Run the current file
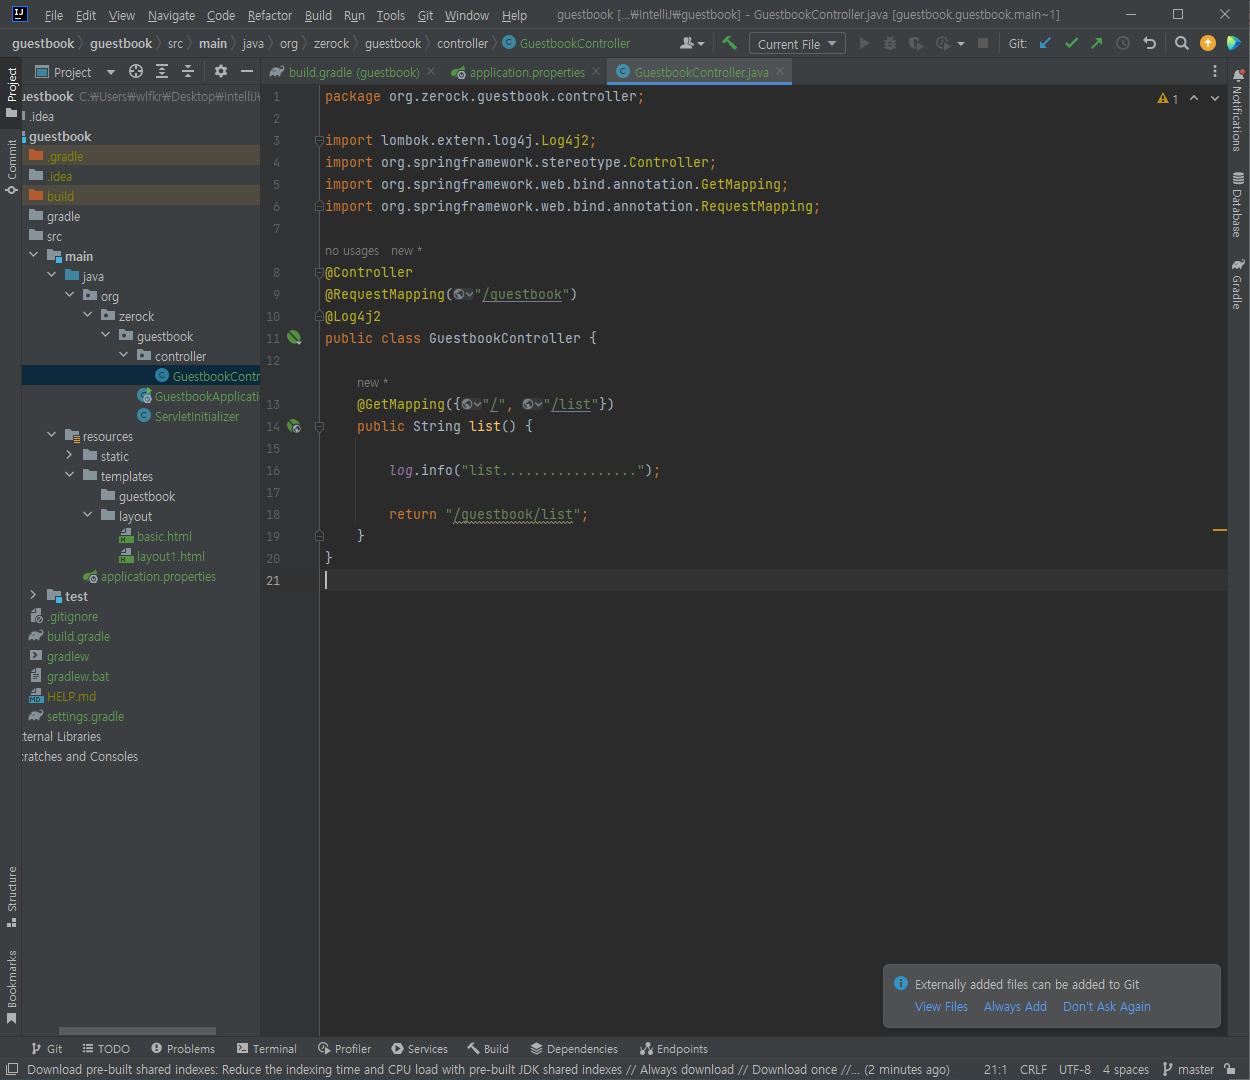 (864, 43)
